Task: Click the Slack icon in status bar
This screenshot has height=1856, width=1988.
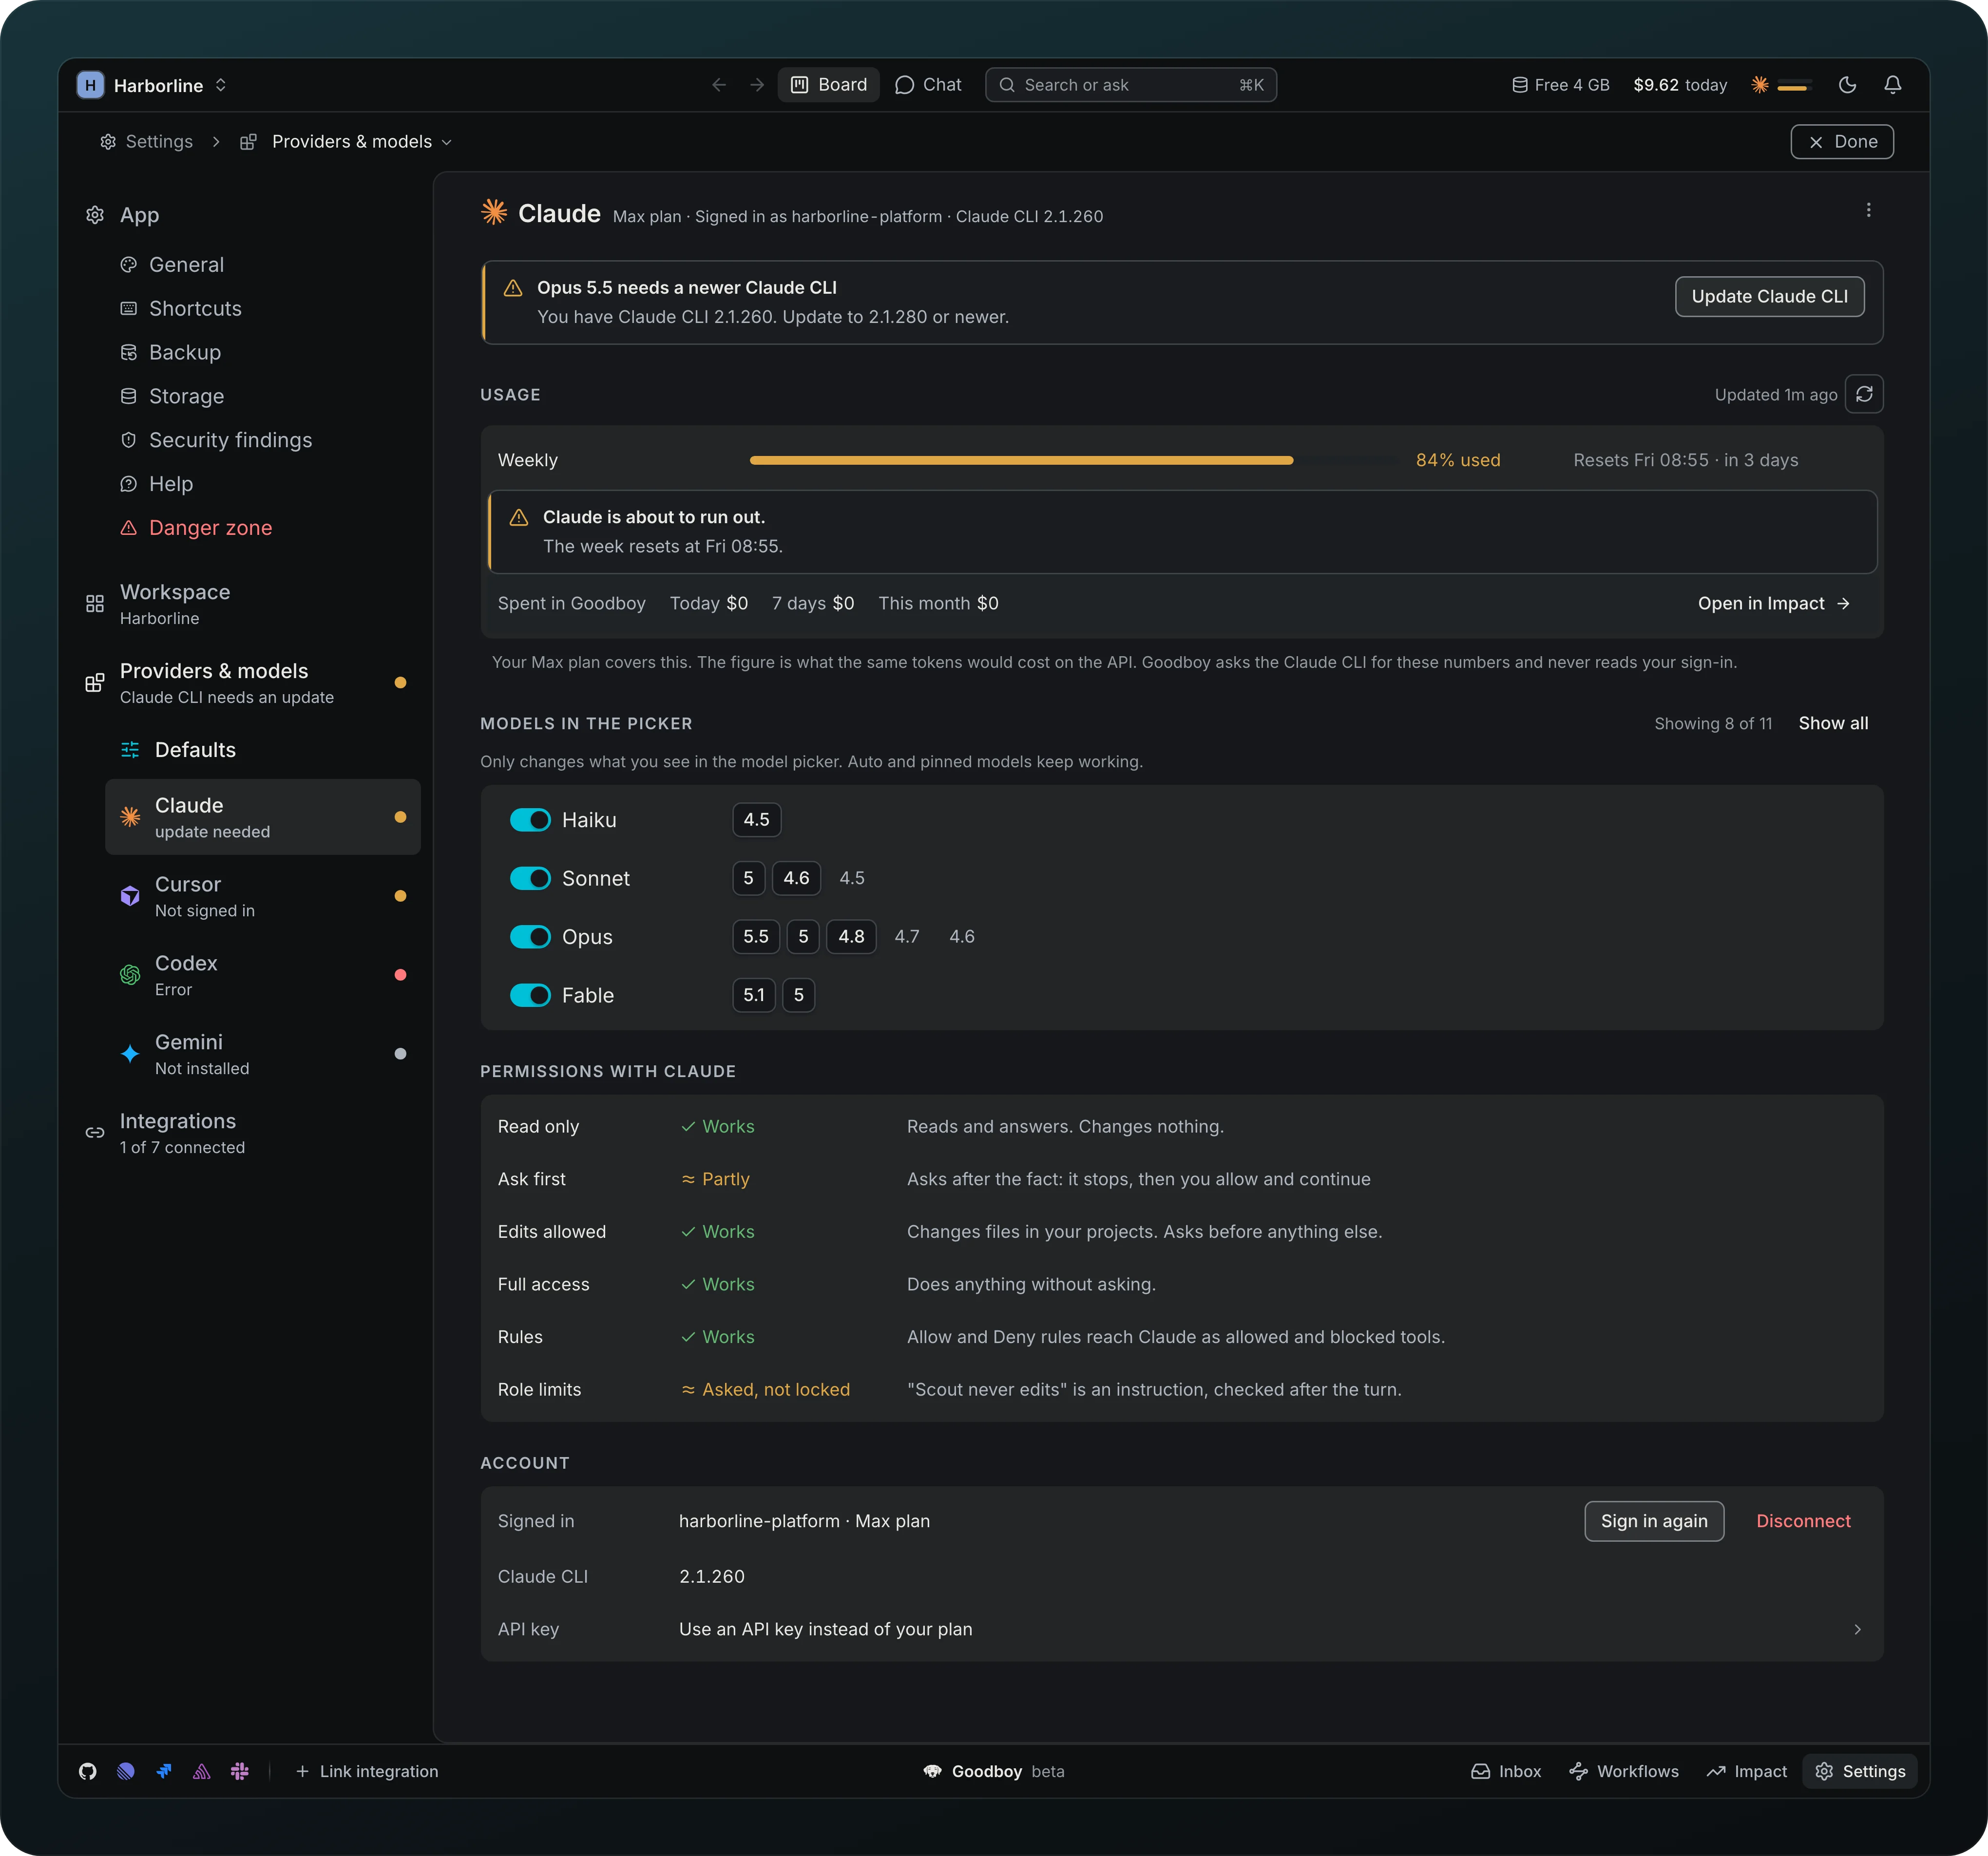Action: point(240,1771)
